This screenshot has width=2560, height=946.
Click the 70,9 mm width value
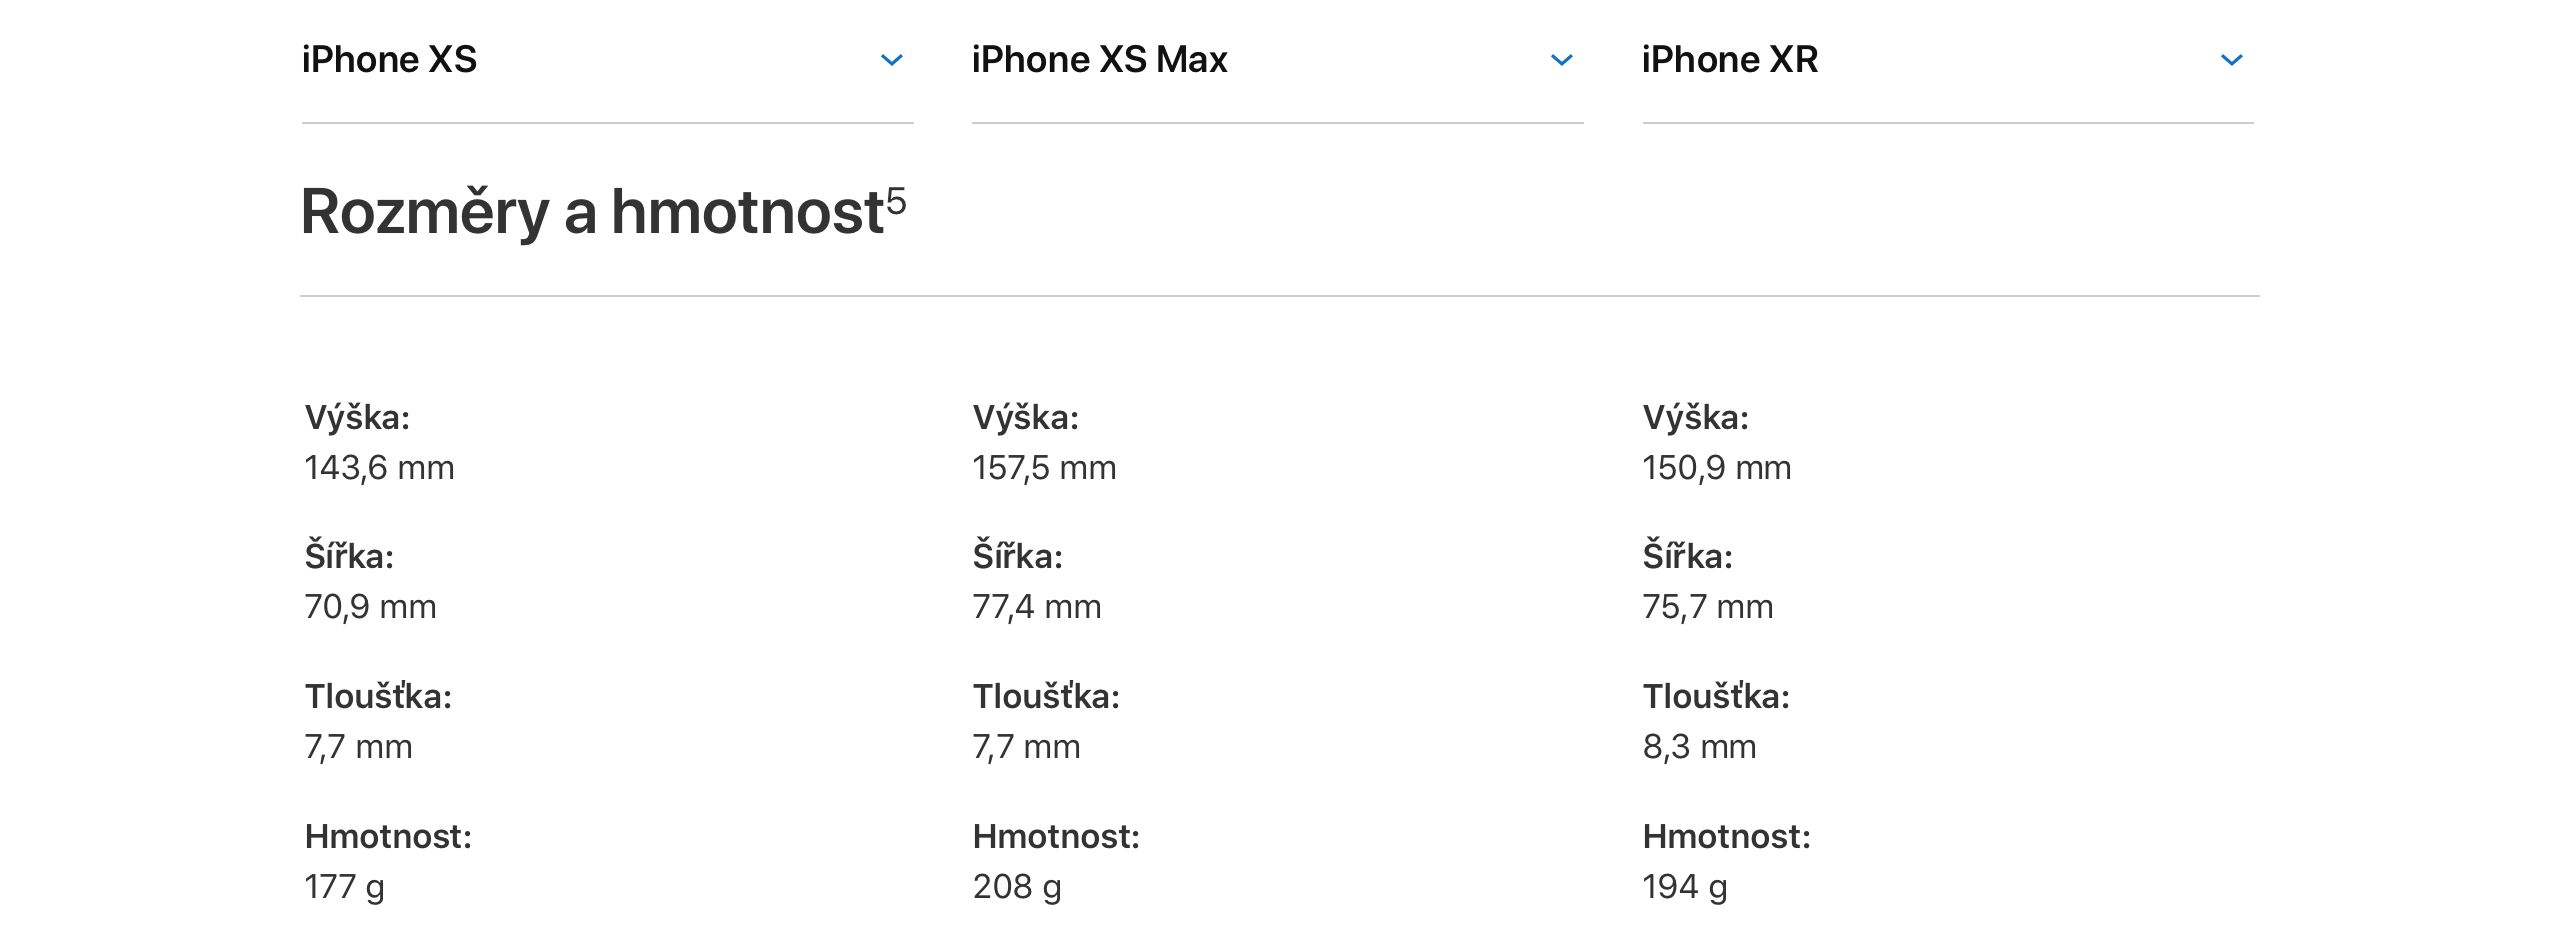pos(370,607)
